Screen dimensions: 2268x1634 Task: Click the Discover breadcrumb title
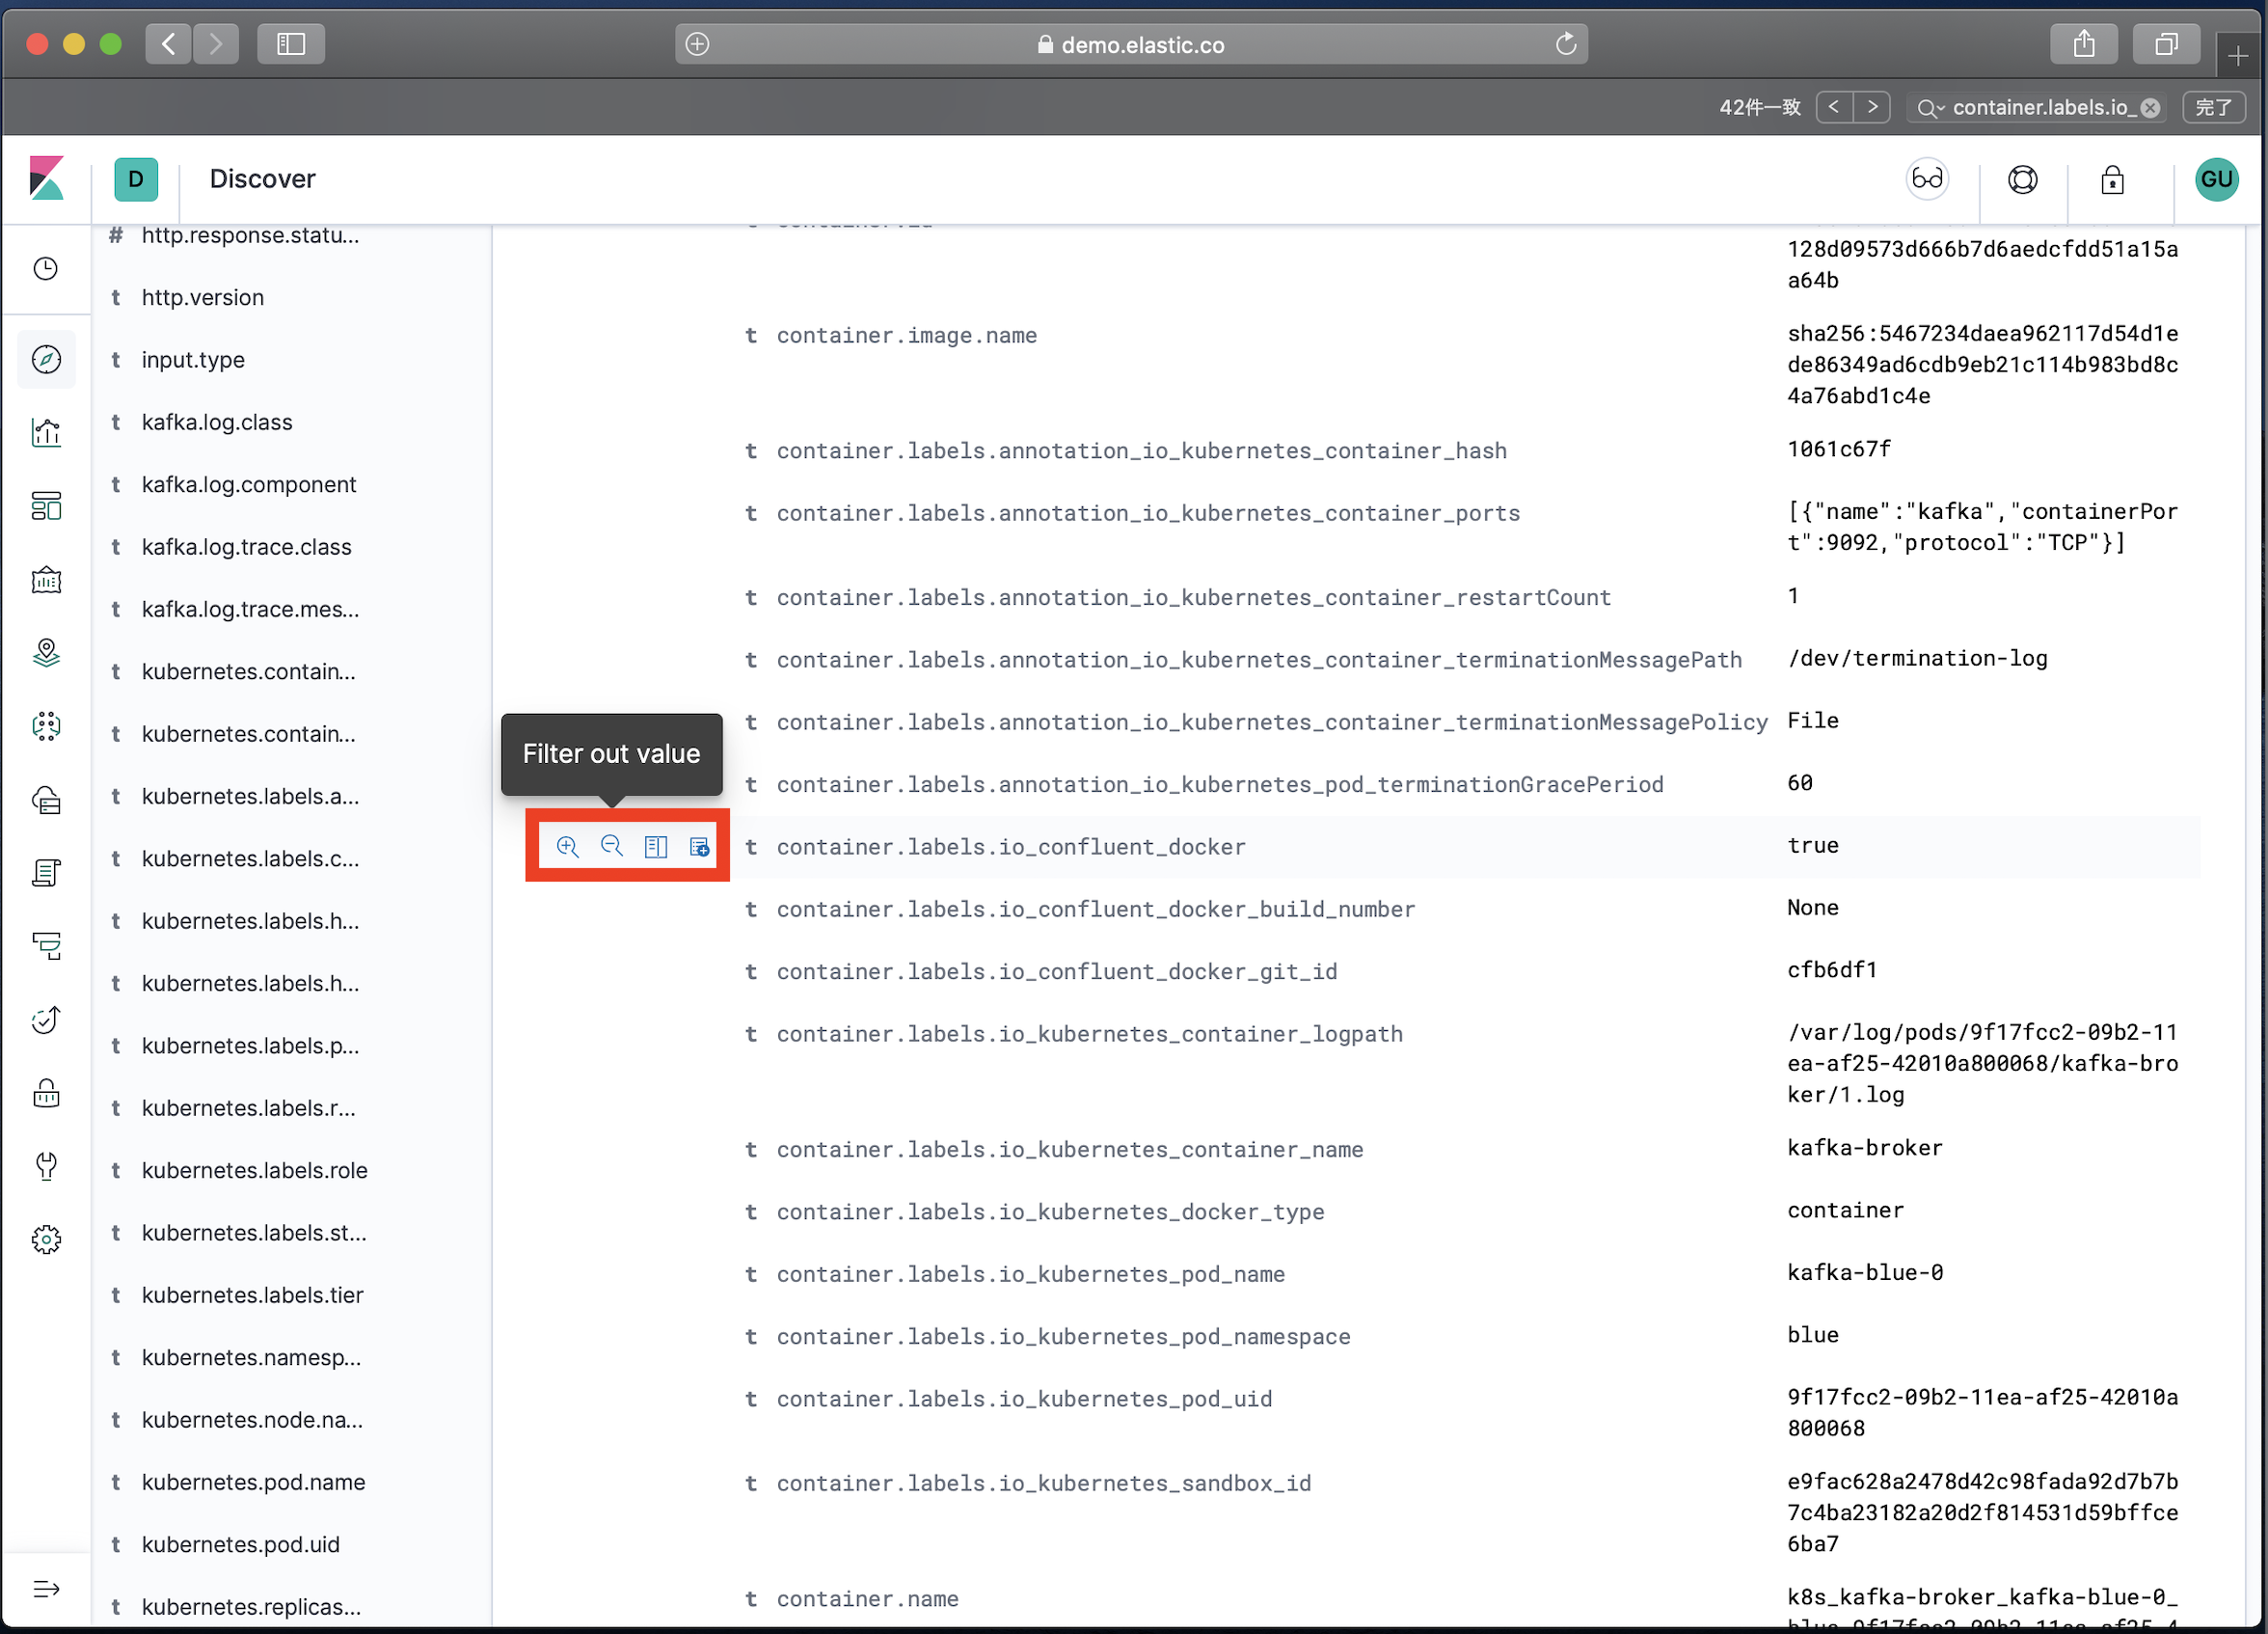coord(262,179)
